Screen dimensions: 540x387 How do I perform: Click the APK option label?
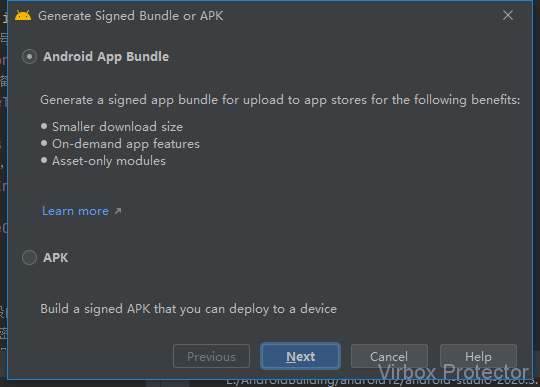point(55,258)
